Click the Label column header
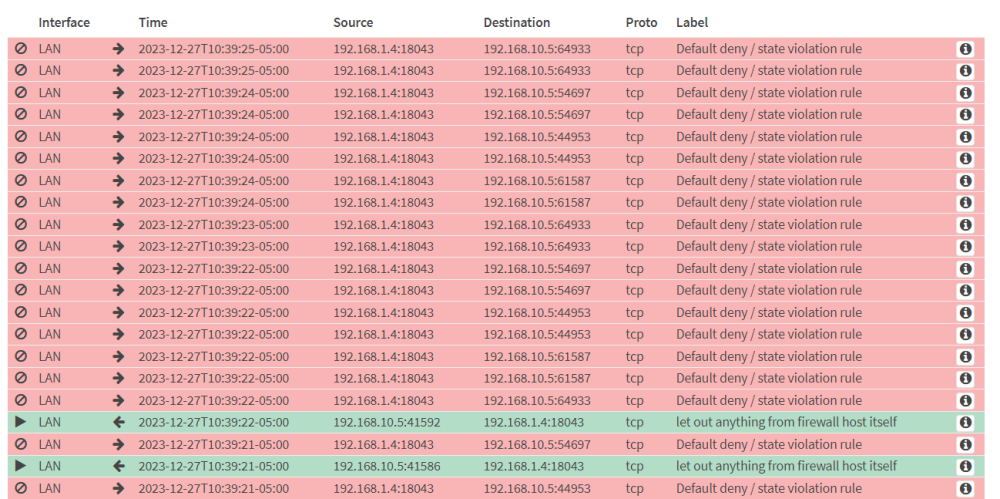This screenshot has height=499, width=1000. point(692,22)
